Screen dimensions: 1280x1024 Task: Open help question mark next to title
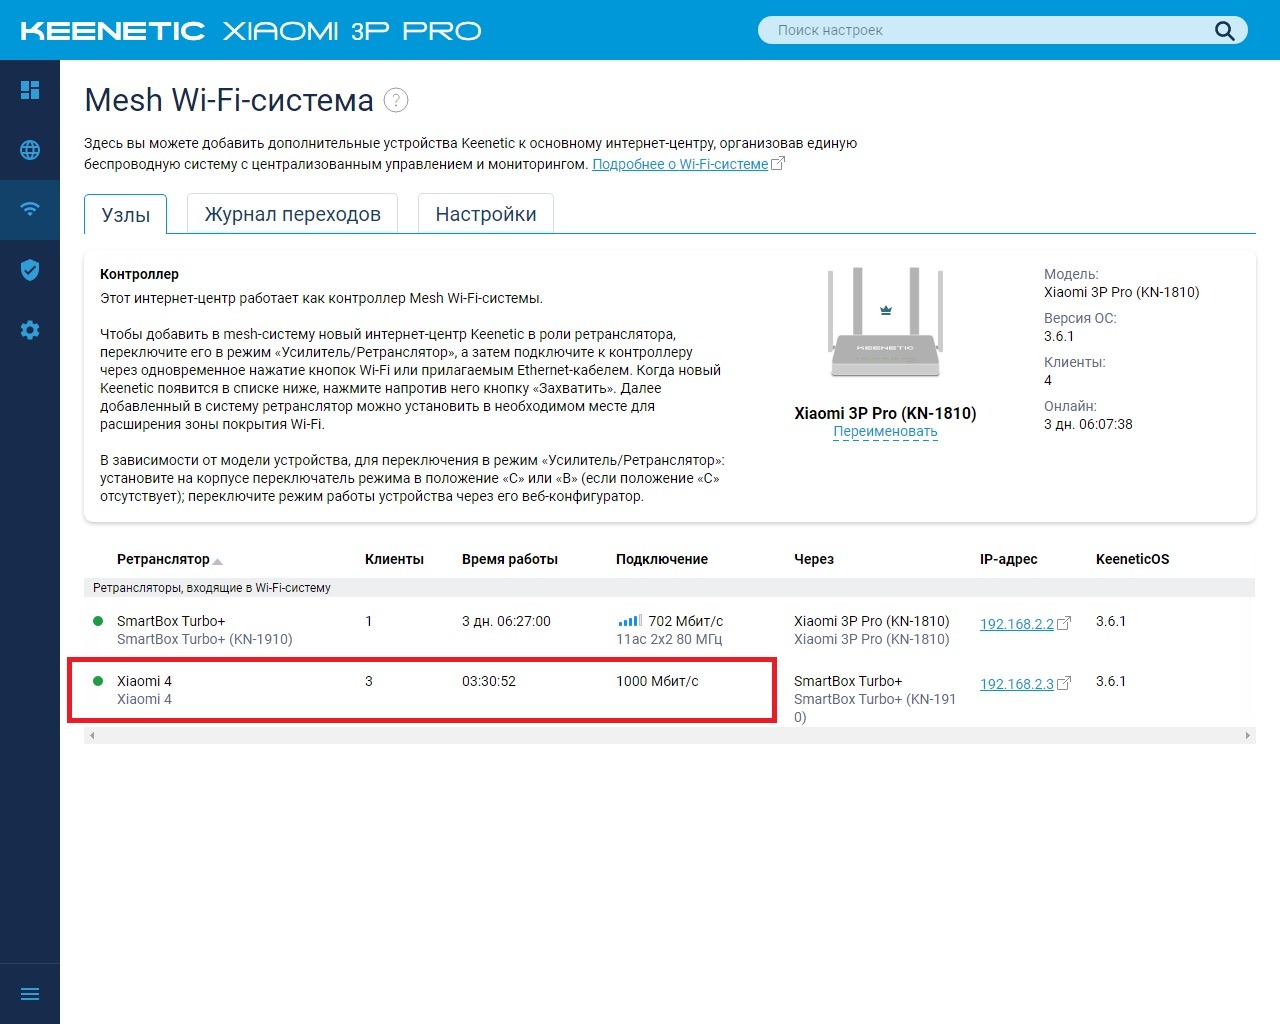tap(396, 100)
